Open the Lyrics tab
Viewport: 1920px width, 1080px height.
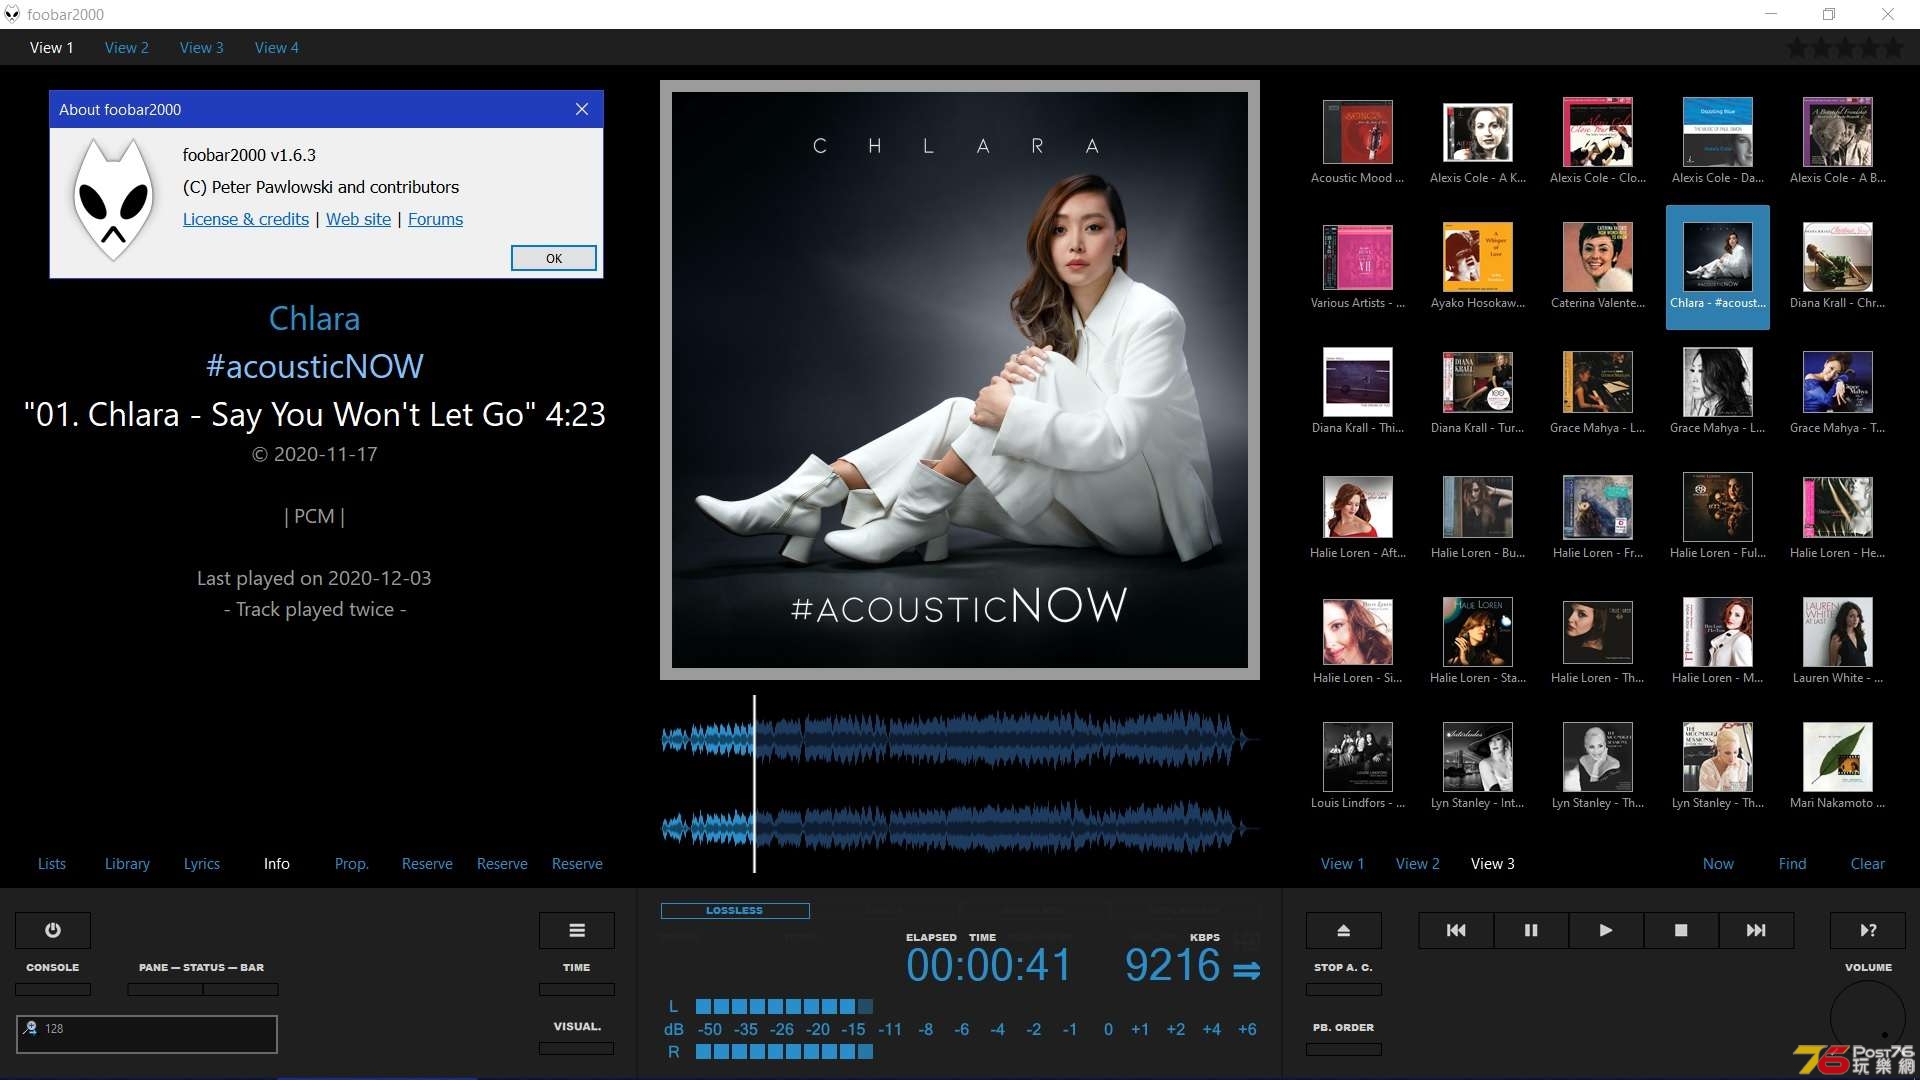pyautogui.click(x=201, y=864)
